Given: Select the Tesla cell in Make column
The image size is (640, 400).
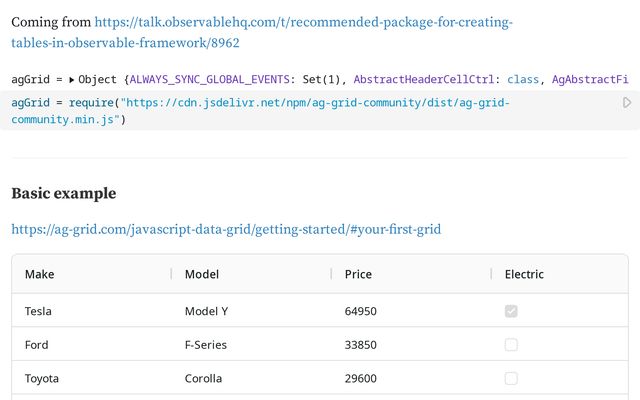Looking at the screenshot, I should [38, 311].
